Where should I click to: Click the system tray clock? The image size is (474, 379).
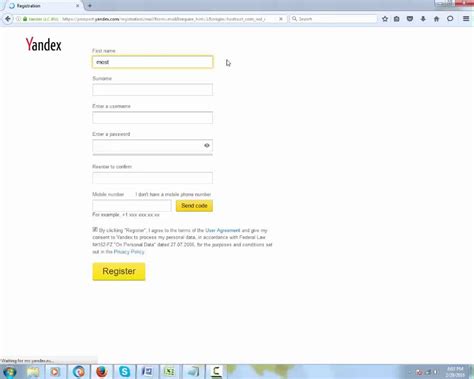(x=455, y=372)
